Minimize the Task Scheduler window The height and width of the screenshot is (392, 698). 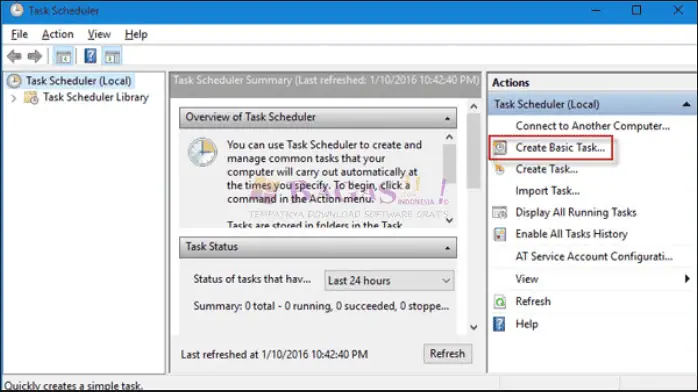596,10
